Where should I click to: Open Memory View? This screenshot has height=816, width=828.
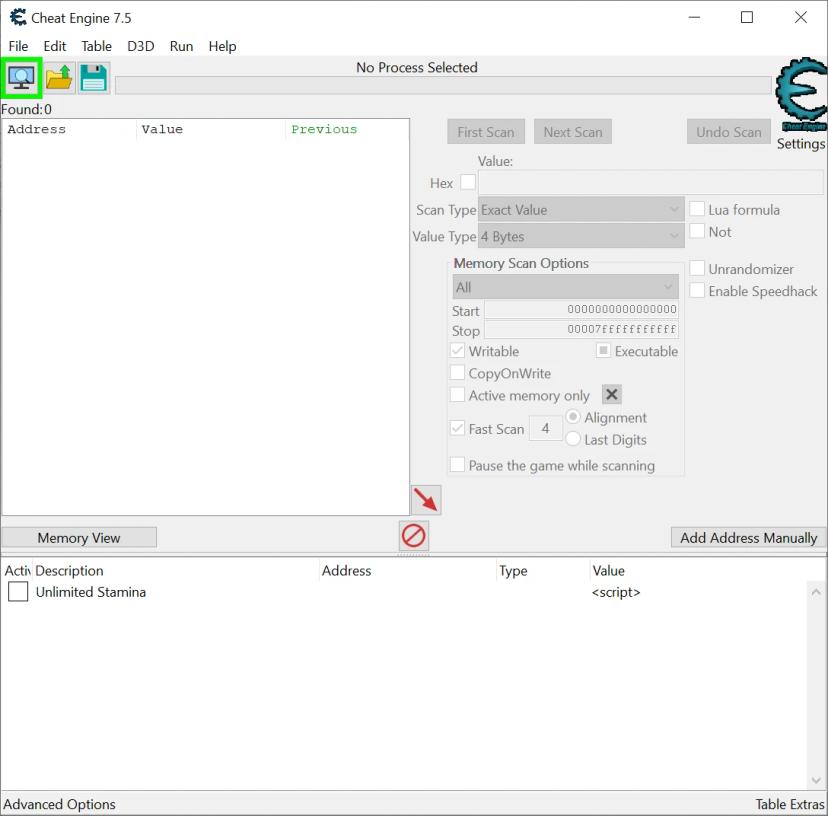point(79,538)
